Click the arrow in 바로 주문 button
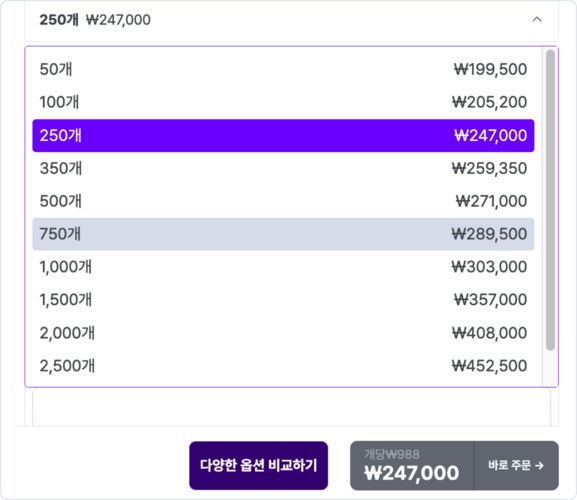Image resolution: width=577 pixels, height=500 pixels. [x=539, y=465]
